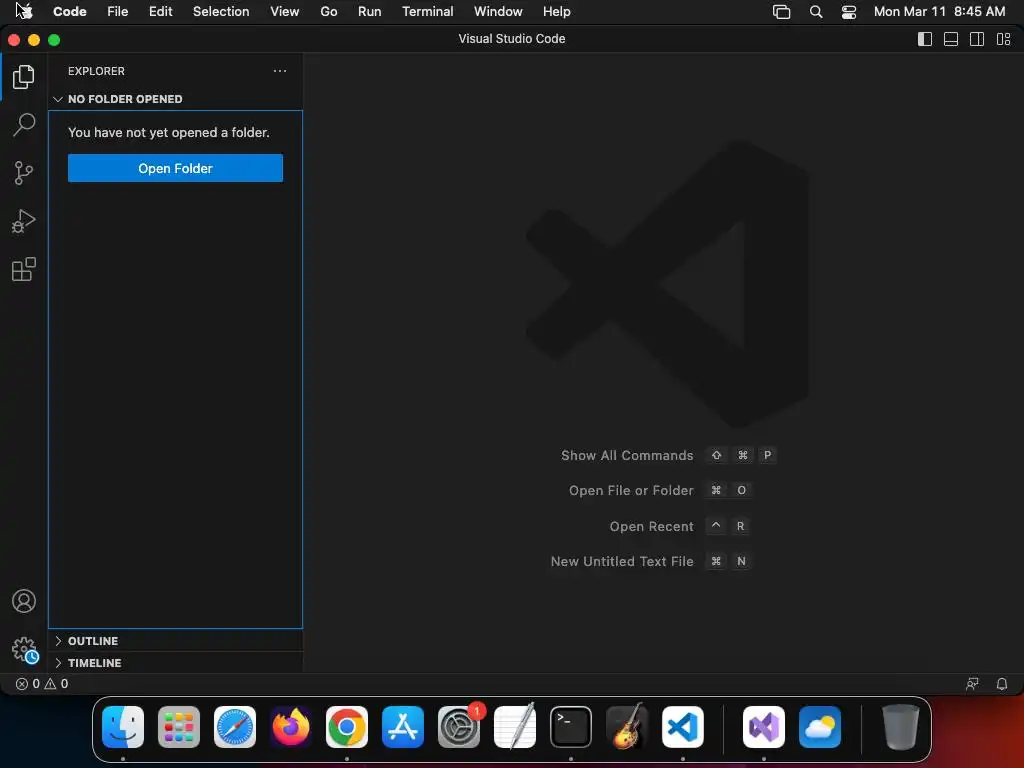The width and height of the screenshot is (1024, 768).
Task: Open Control Center in the menu bar
Action: tap(848, 12)
